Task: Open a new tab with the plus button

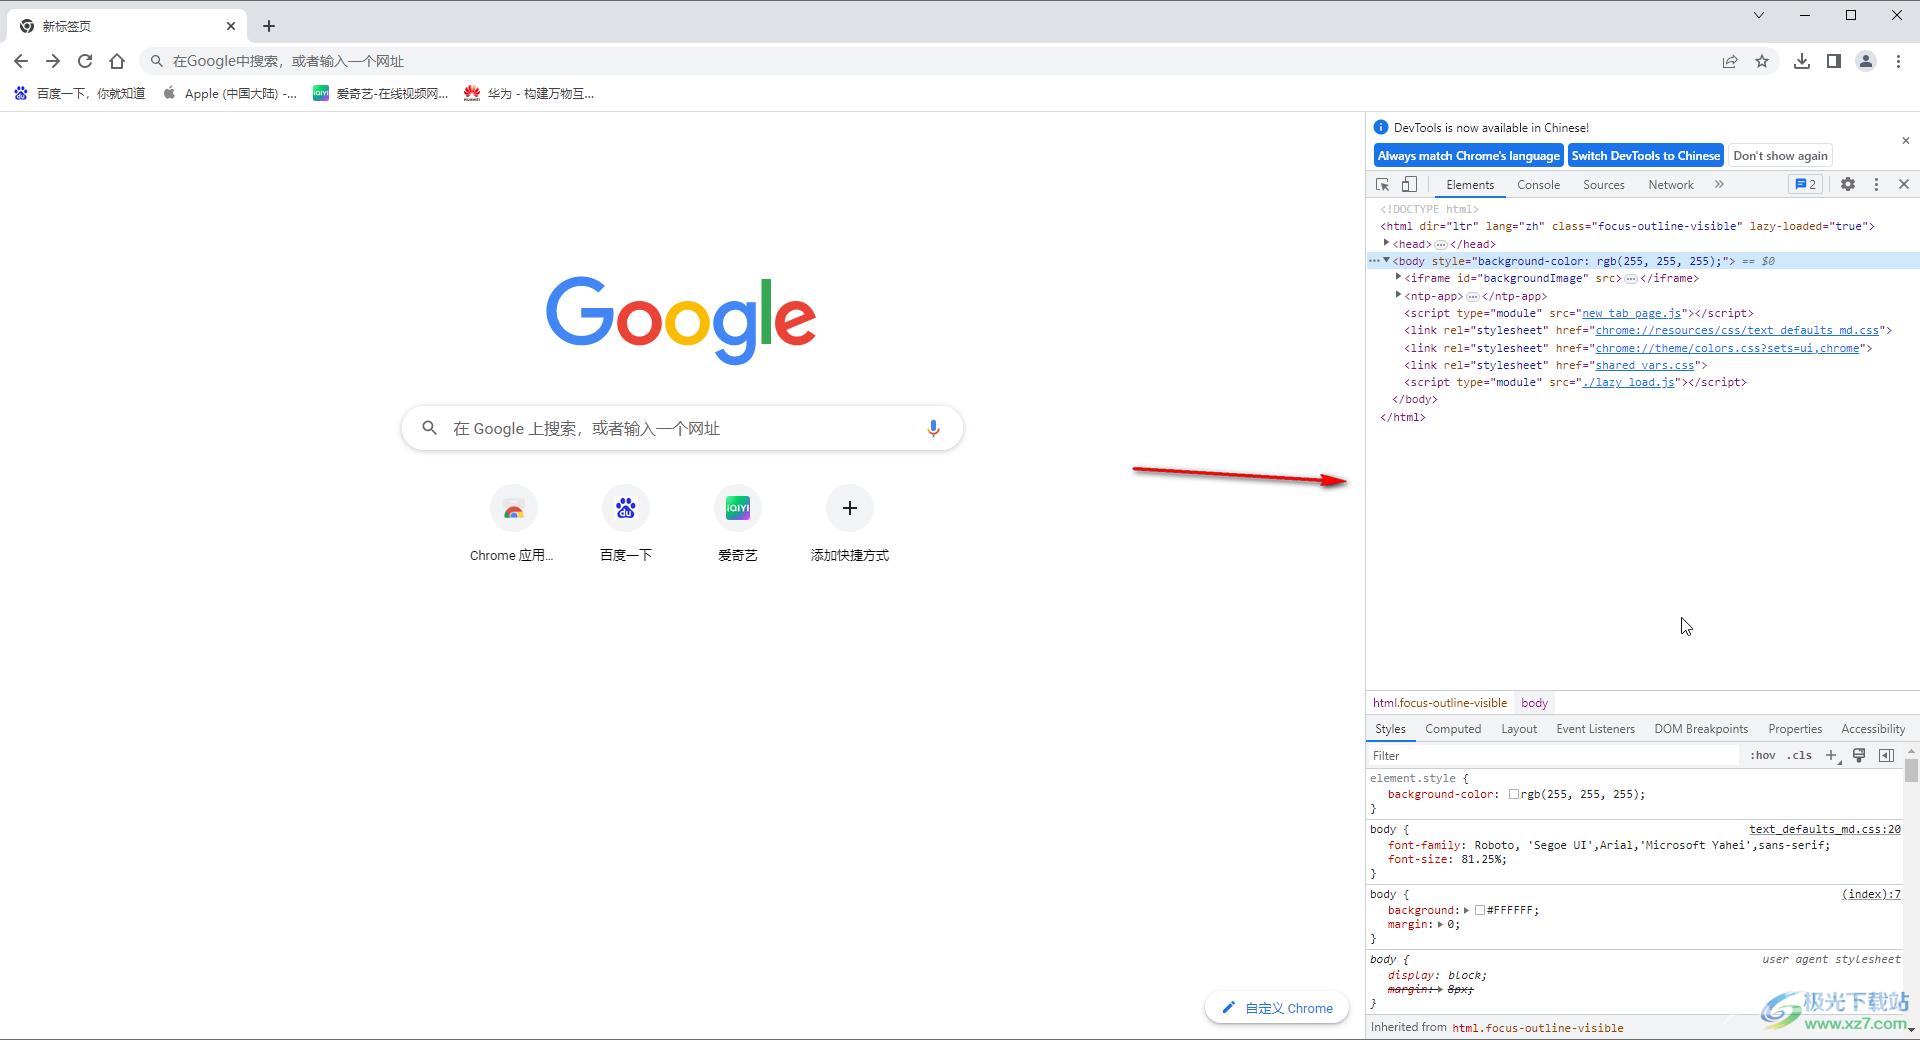Action: [x=268, y=26]
